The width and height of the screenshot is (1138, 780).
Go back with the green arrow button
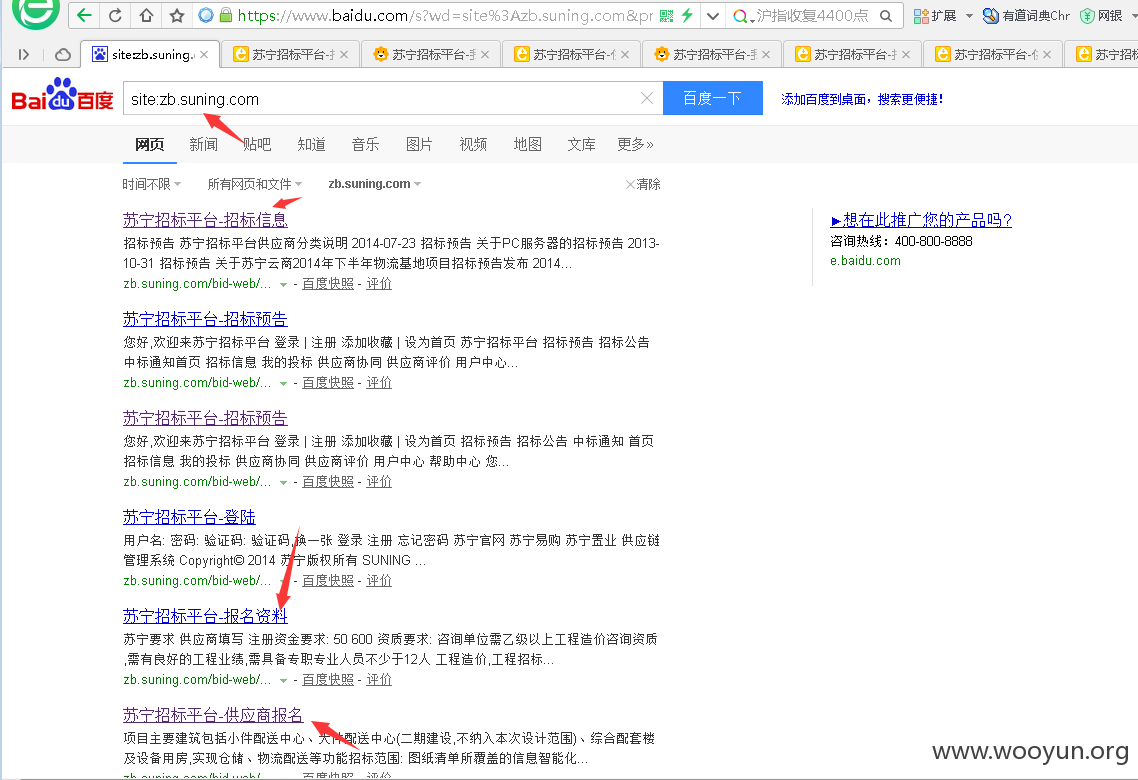[84, 15]
